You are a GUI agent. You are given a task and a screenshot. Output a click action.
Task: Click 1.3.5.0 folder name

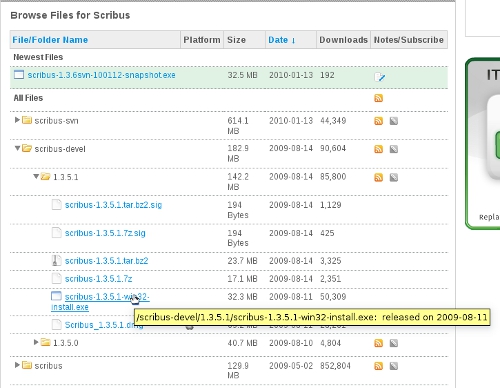(66, 343)
